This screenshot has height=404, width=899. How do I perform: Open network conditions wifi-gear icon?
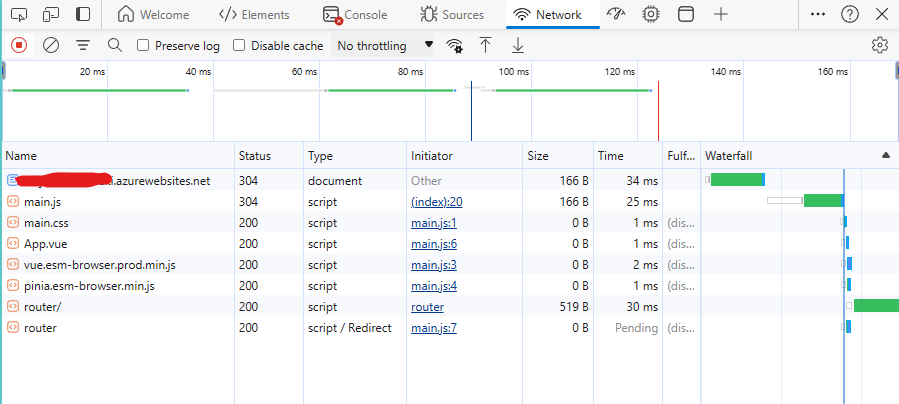(x=455, y=45)
